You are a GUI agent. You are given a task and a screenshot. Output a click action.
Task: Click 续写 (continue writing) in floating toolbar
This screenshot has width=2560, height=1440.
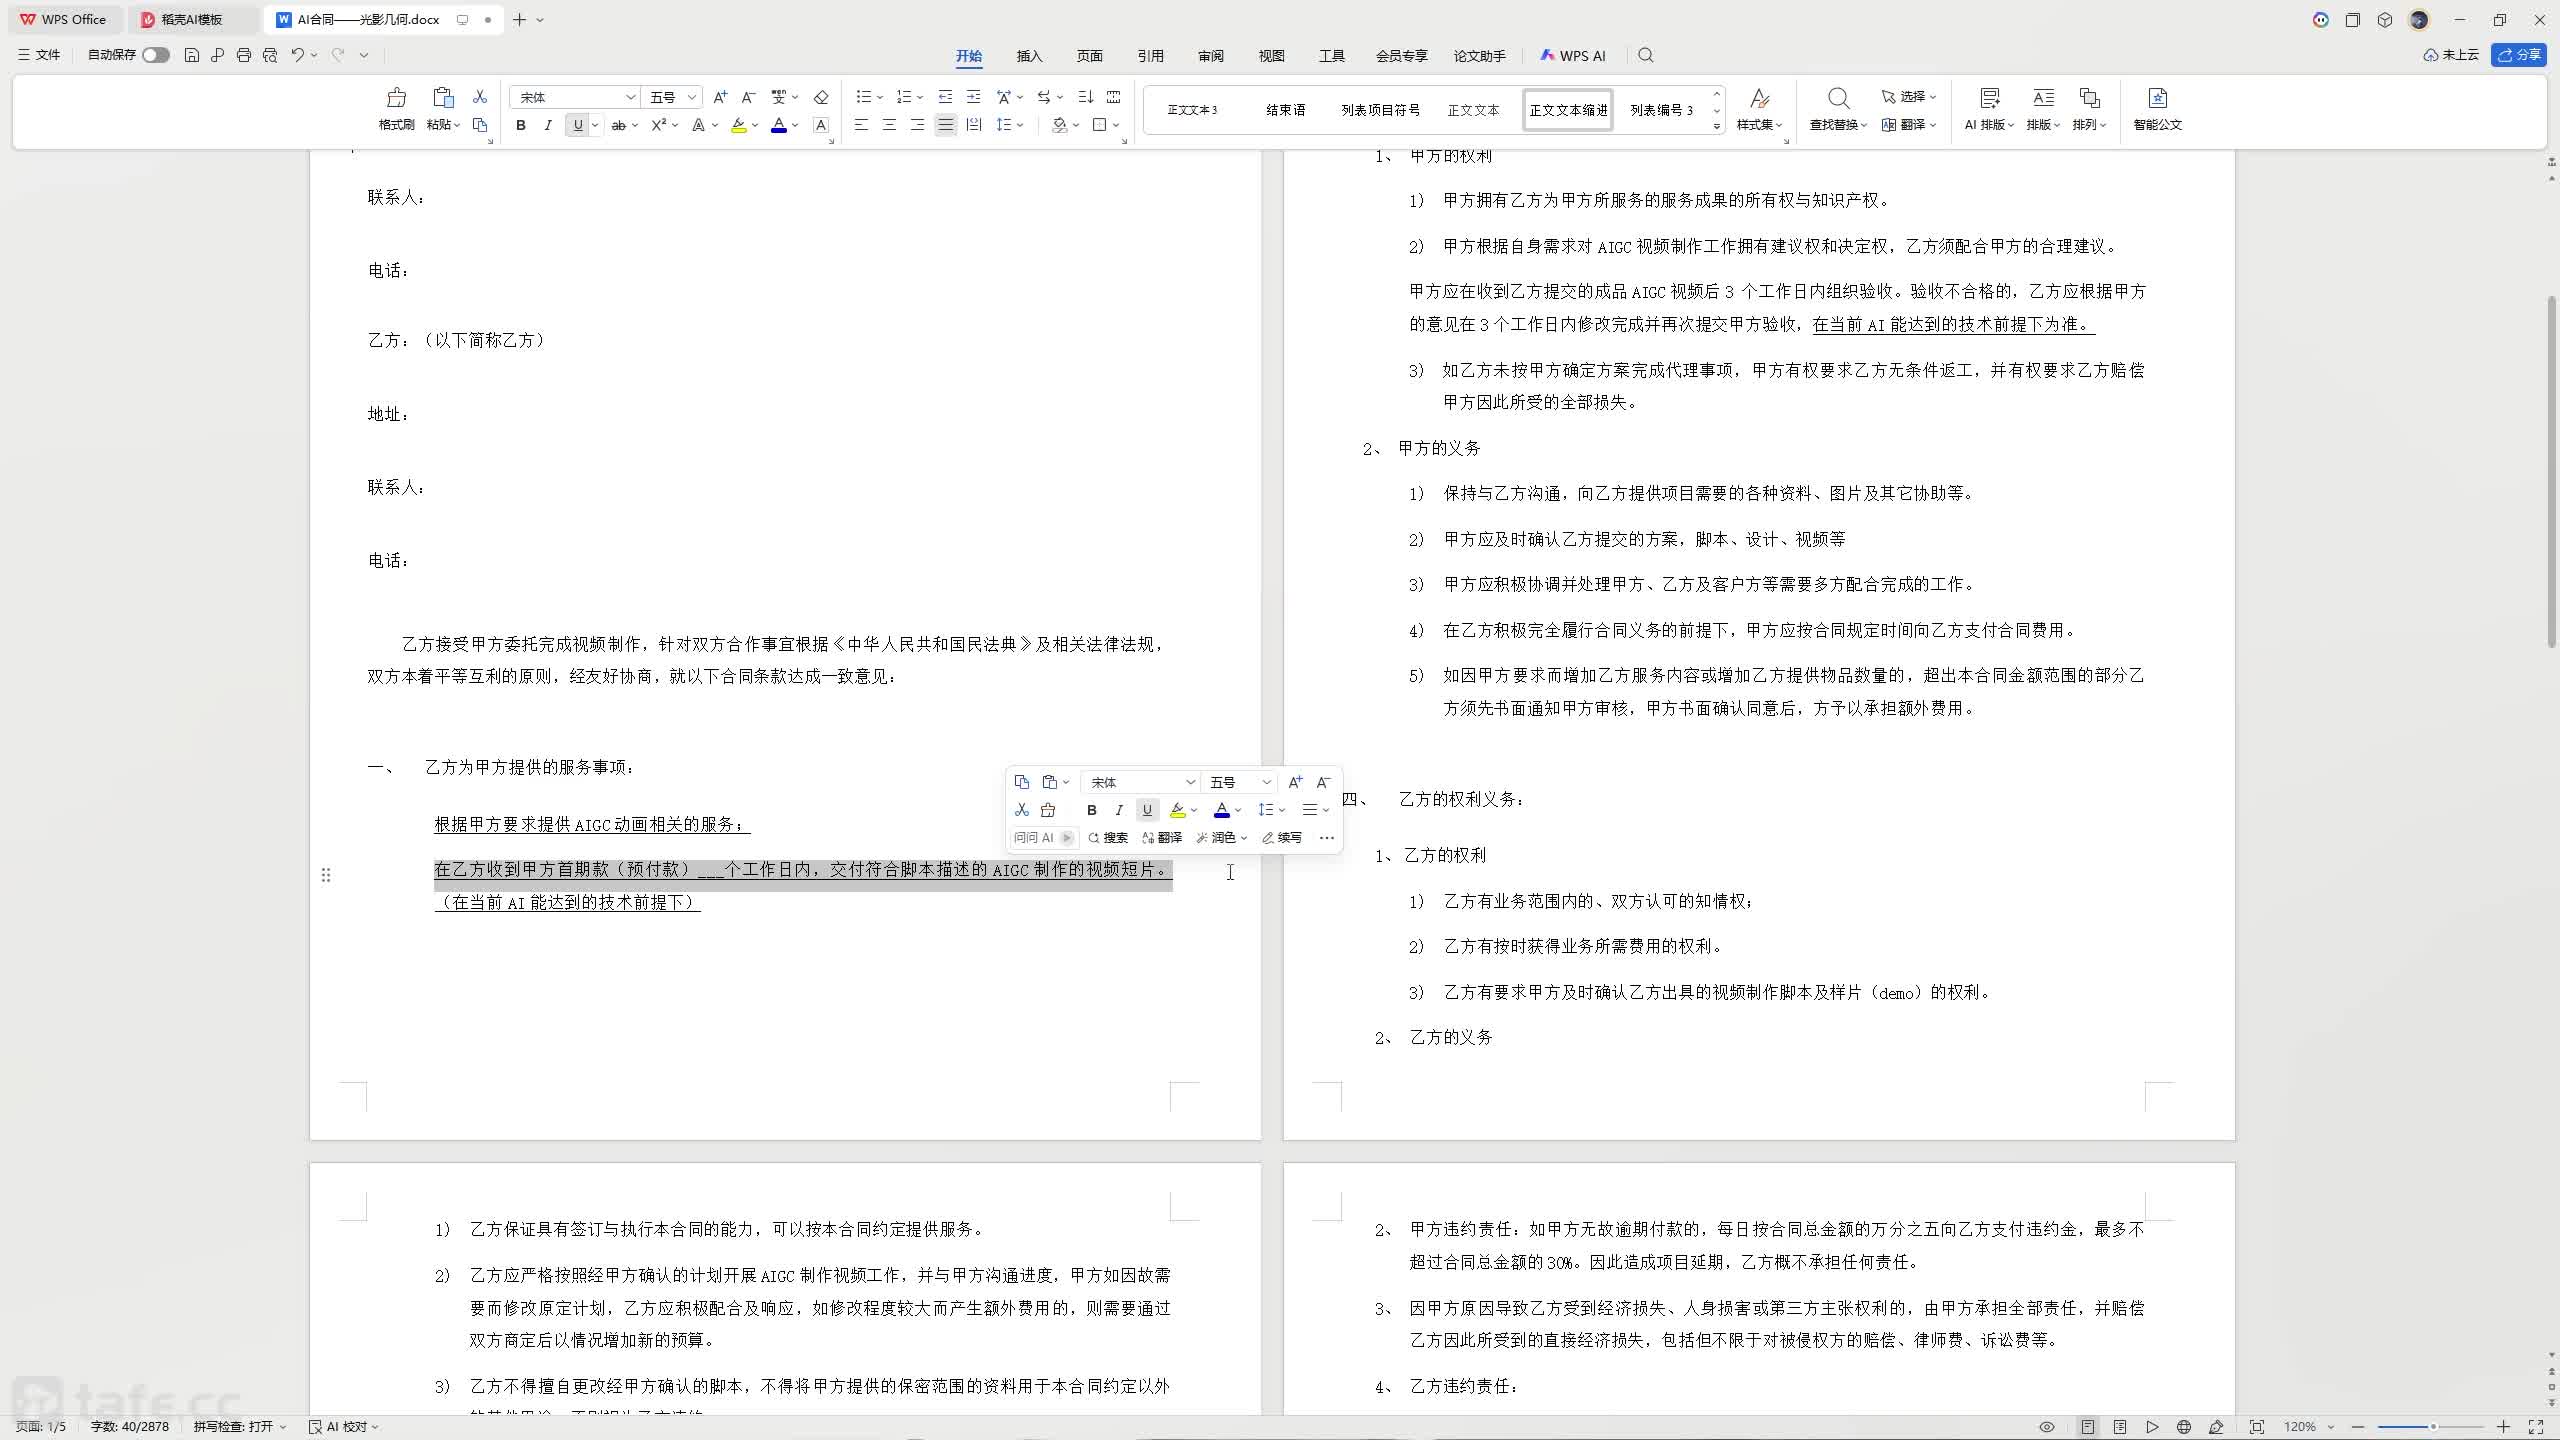point(1282,838)
